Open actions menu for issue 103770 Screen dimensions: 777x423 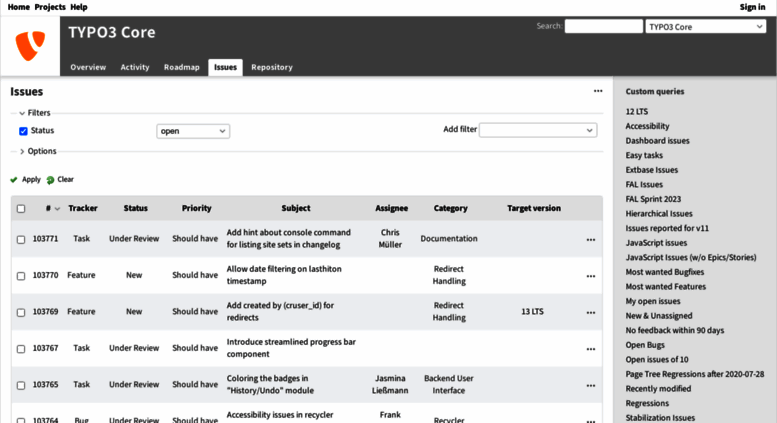[591, 276]
